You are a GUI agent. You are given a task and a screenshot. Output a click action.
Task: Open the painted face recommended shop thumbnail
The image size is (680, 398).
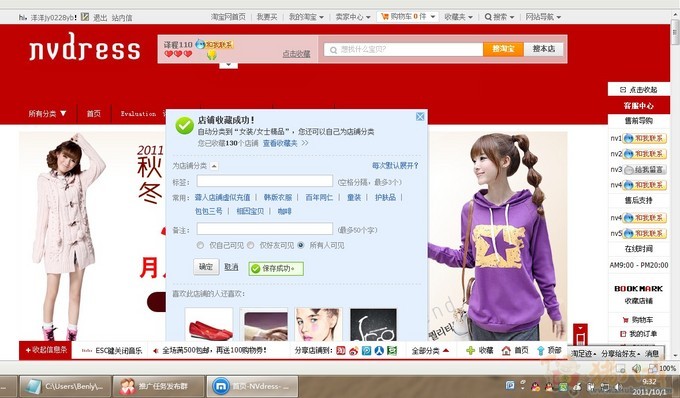tap(319, 324)
